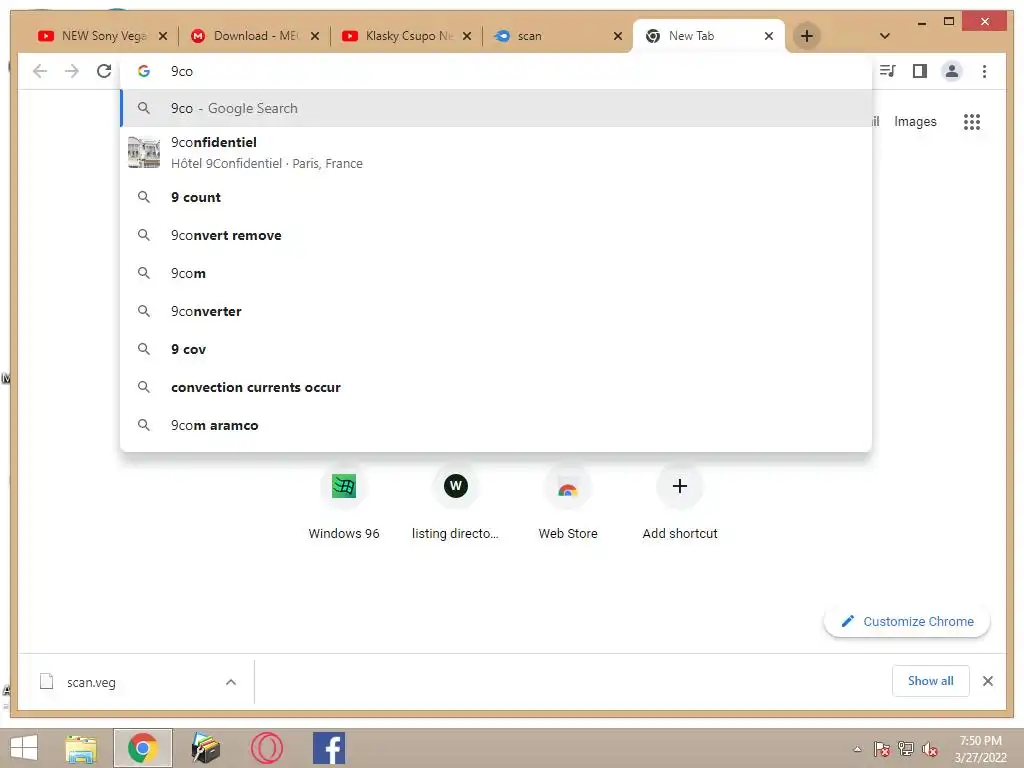
Task: Open the listing directory shortcut
Action: click(455, 503)
